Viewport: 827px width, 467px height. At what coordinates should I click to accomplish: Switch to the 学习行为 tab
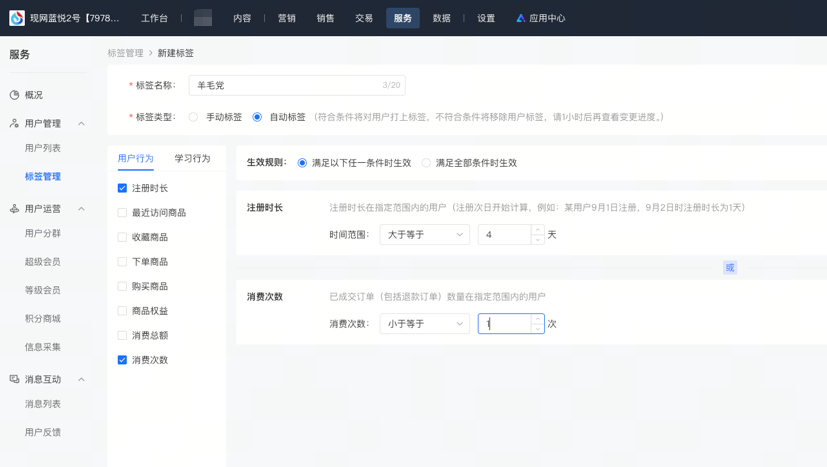pyautogui.click(x=193, y=158)
